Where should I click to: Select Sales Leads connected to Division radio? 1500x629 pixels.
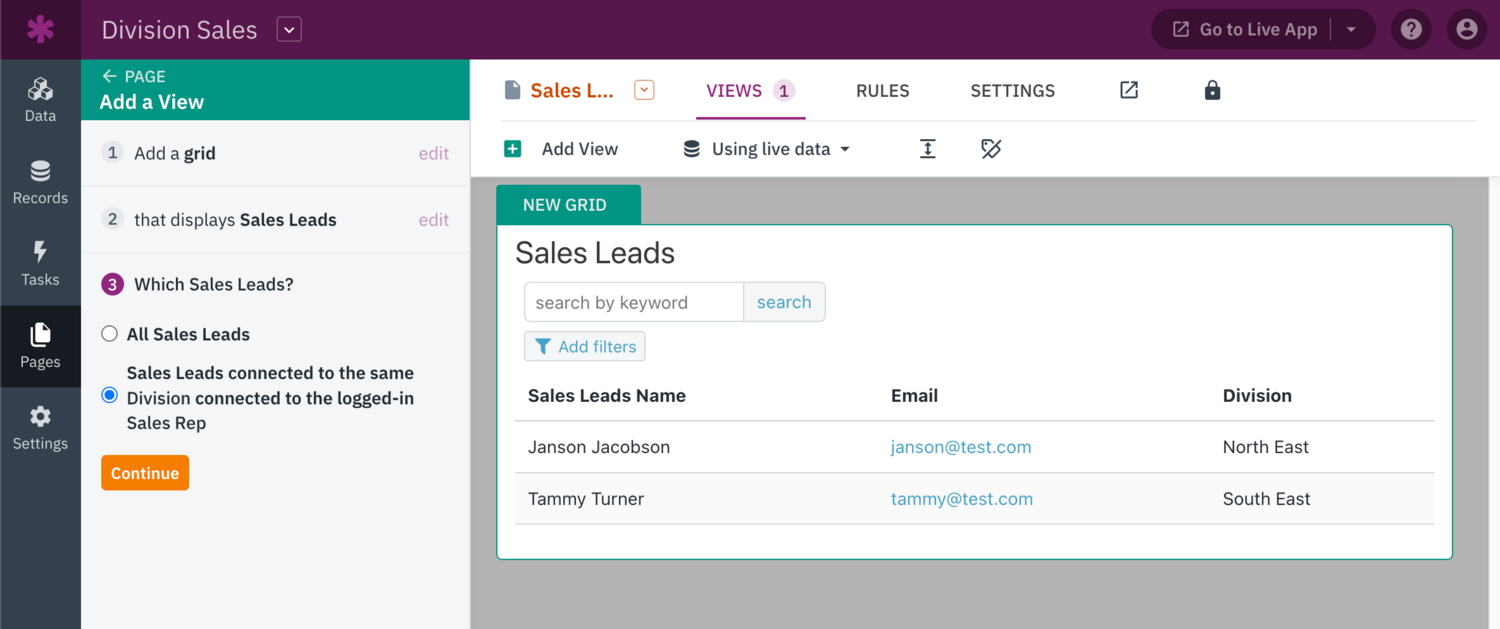tap(110, 396)
